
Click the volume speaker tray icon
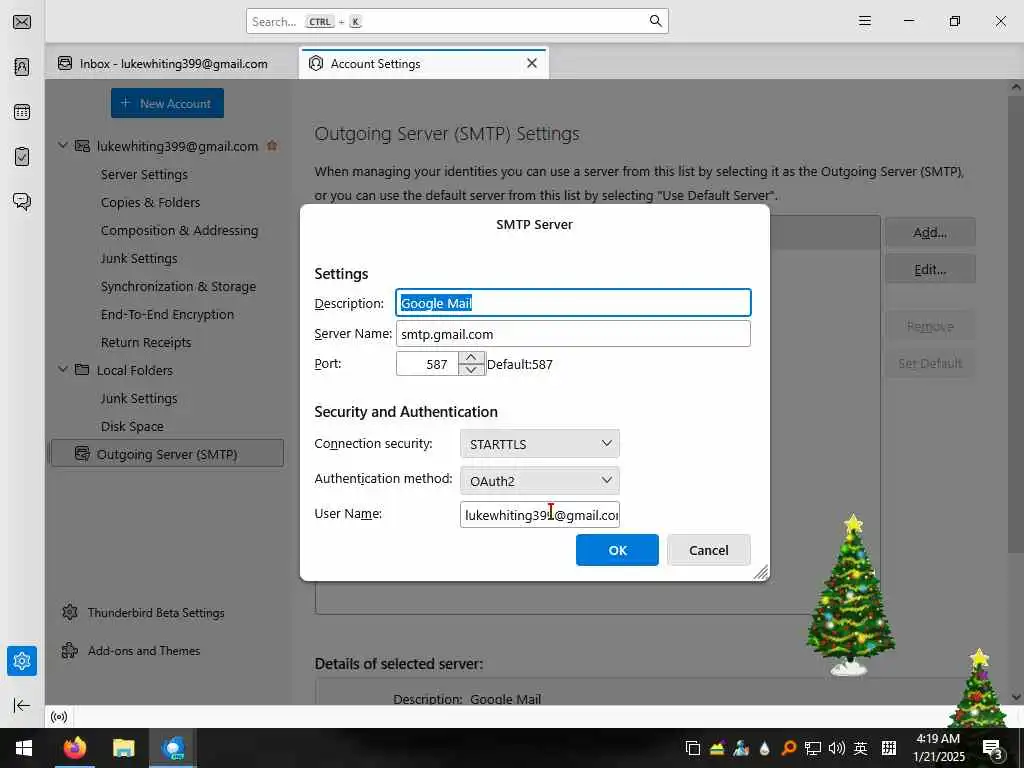837,748
